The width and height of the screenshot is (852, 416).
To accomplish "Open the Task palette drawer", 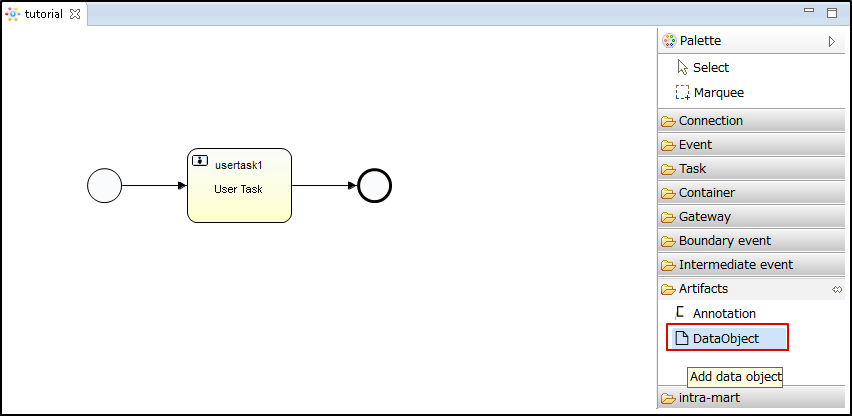I will point(752,168).
